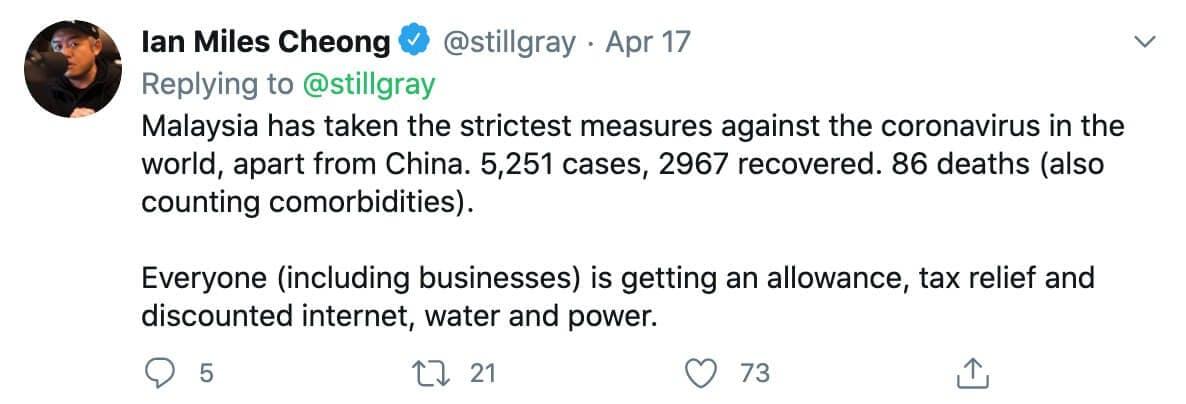Click the blue verified badge
Screen dimensions: 1186x404
pyautogui.click(x=413, y=42)
